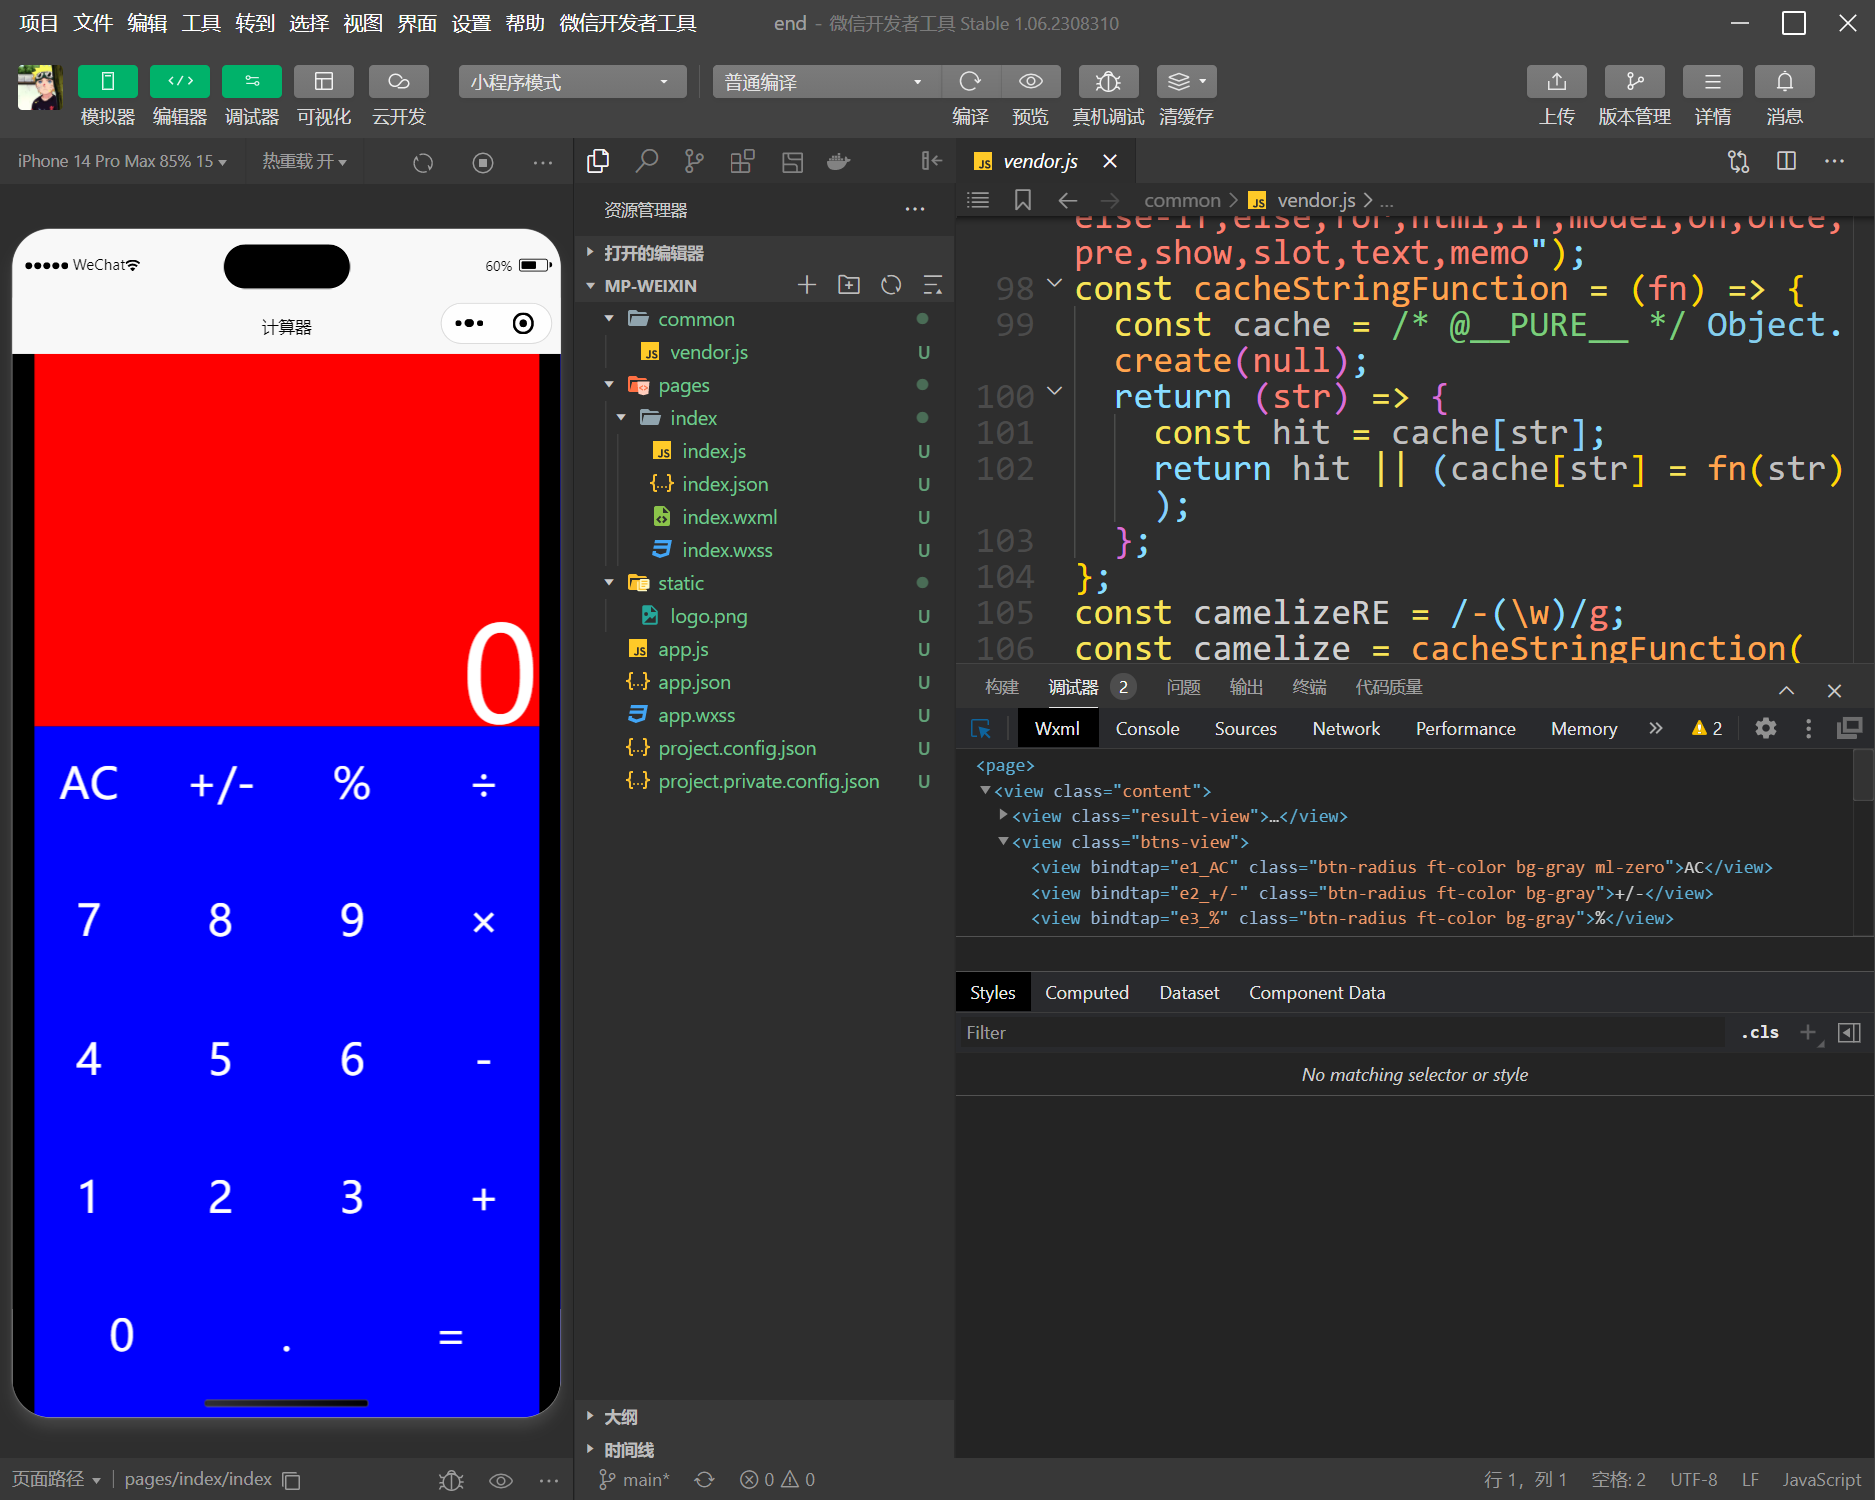
Task: Split the editor with the split icon
Action: click(x=1787, y=161)
